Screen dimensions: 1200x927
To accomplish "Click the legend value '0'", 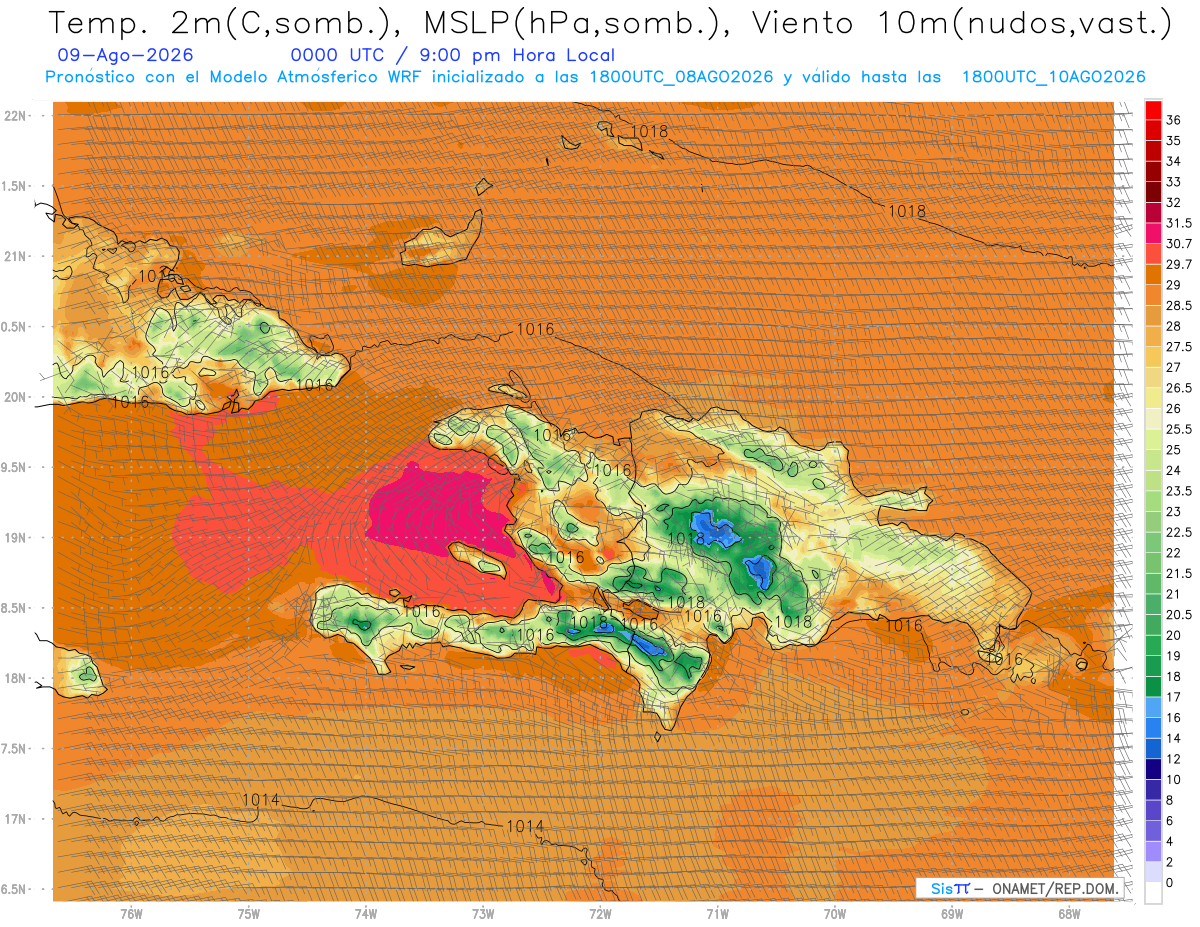I will tap(1170, 882).
